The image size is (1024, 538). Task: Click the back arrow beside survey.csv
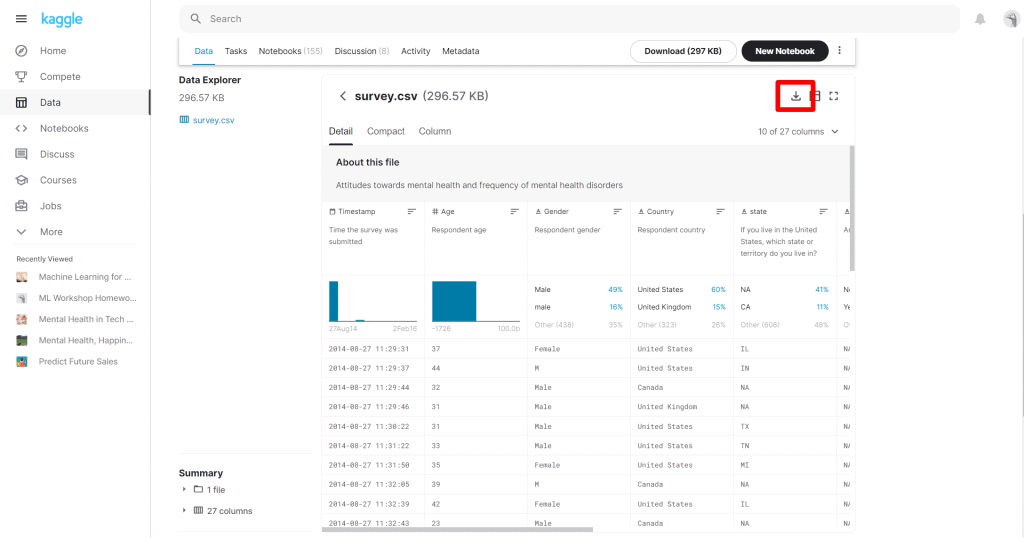click(x=343, y=96)
